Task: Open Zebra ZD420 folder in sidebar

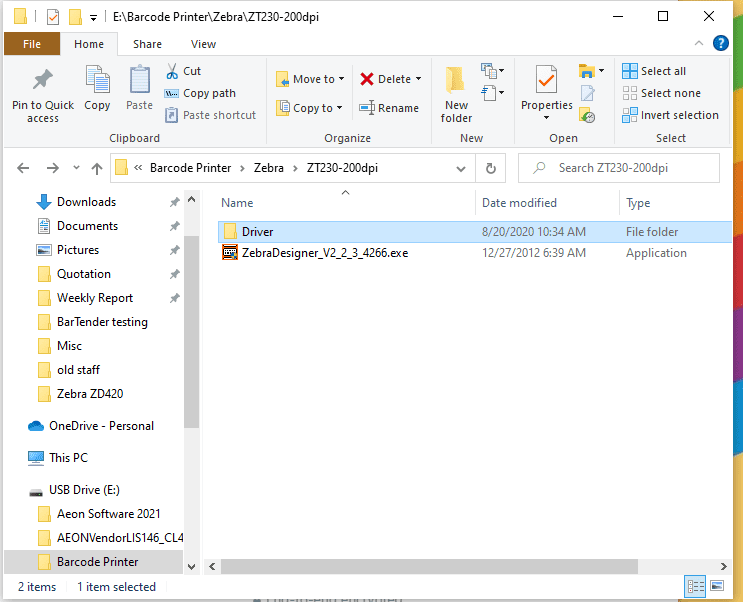Action: 81,394
